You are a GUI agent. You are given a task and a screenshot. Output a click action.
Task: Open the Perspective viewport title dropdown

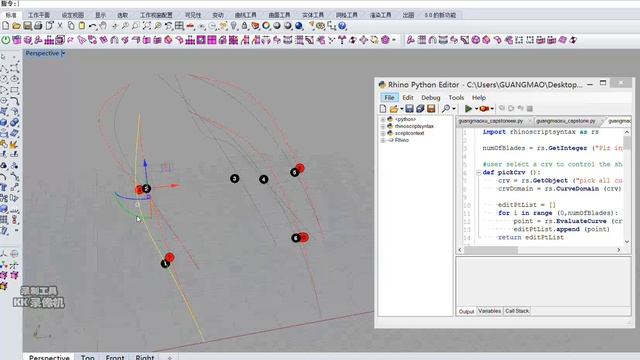(63, 53)
